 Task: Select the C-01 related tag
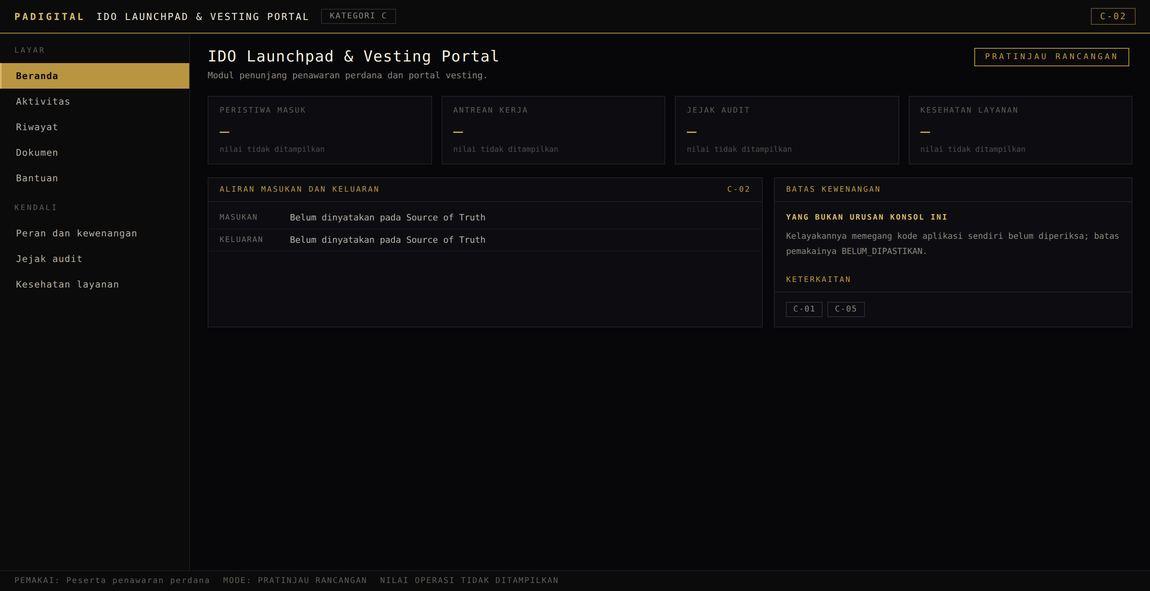coord(804,309)
